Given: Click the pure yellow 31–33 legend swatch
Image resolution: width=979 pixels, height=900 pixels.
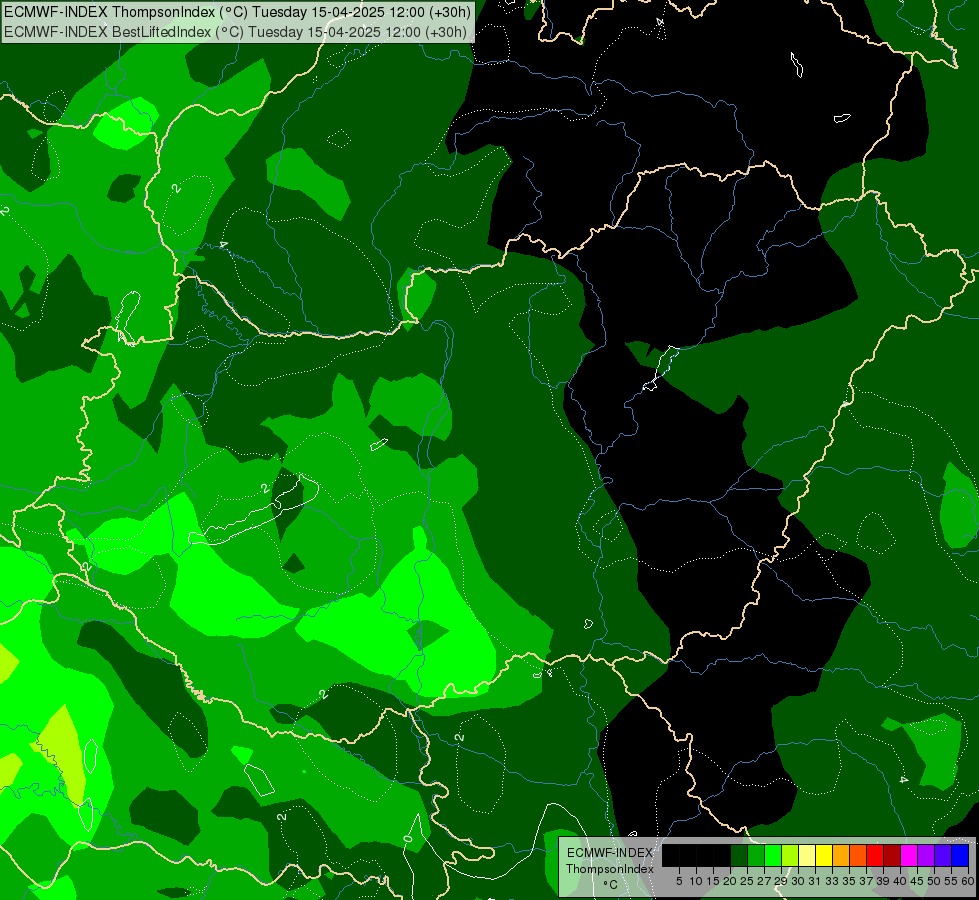Looking at the screenshot, I should pos(824,855).
